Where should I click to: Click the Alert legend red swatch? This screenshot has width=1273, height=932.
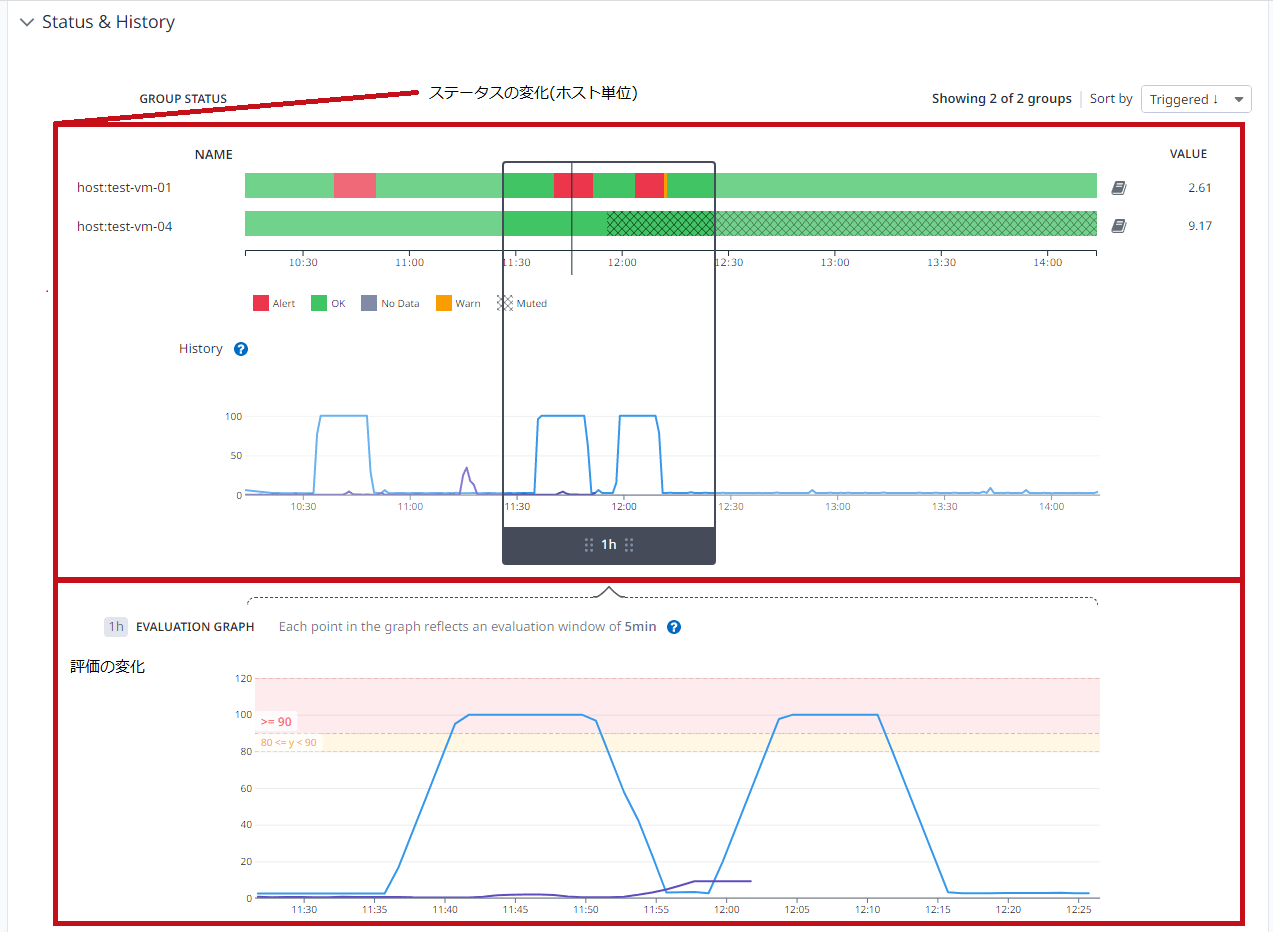[x=261, y=303]
